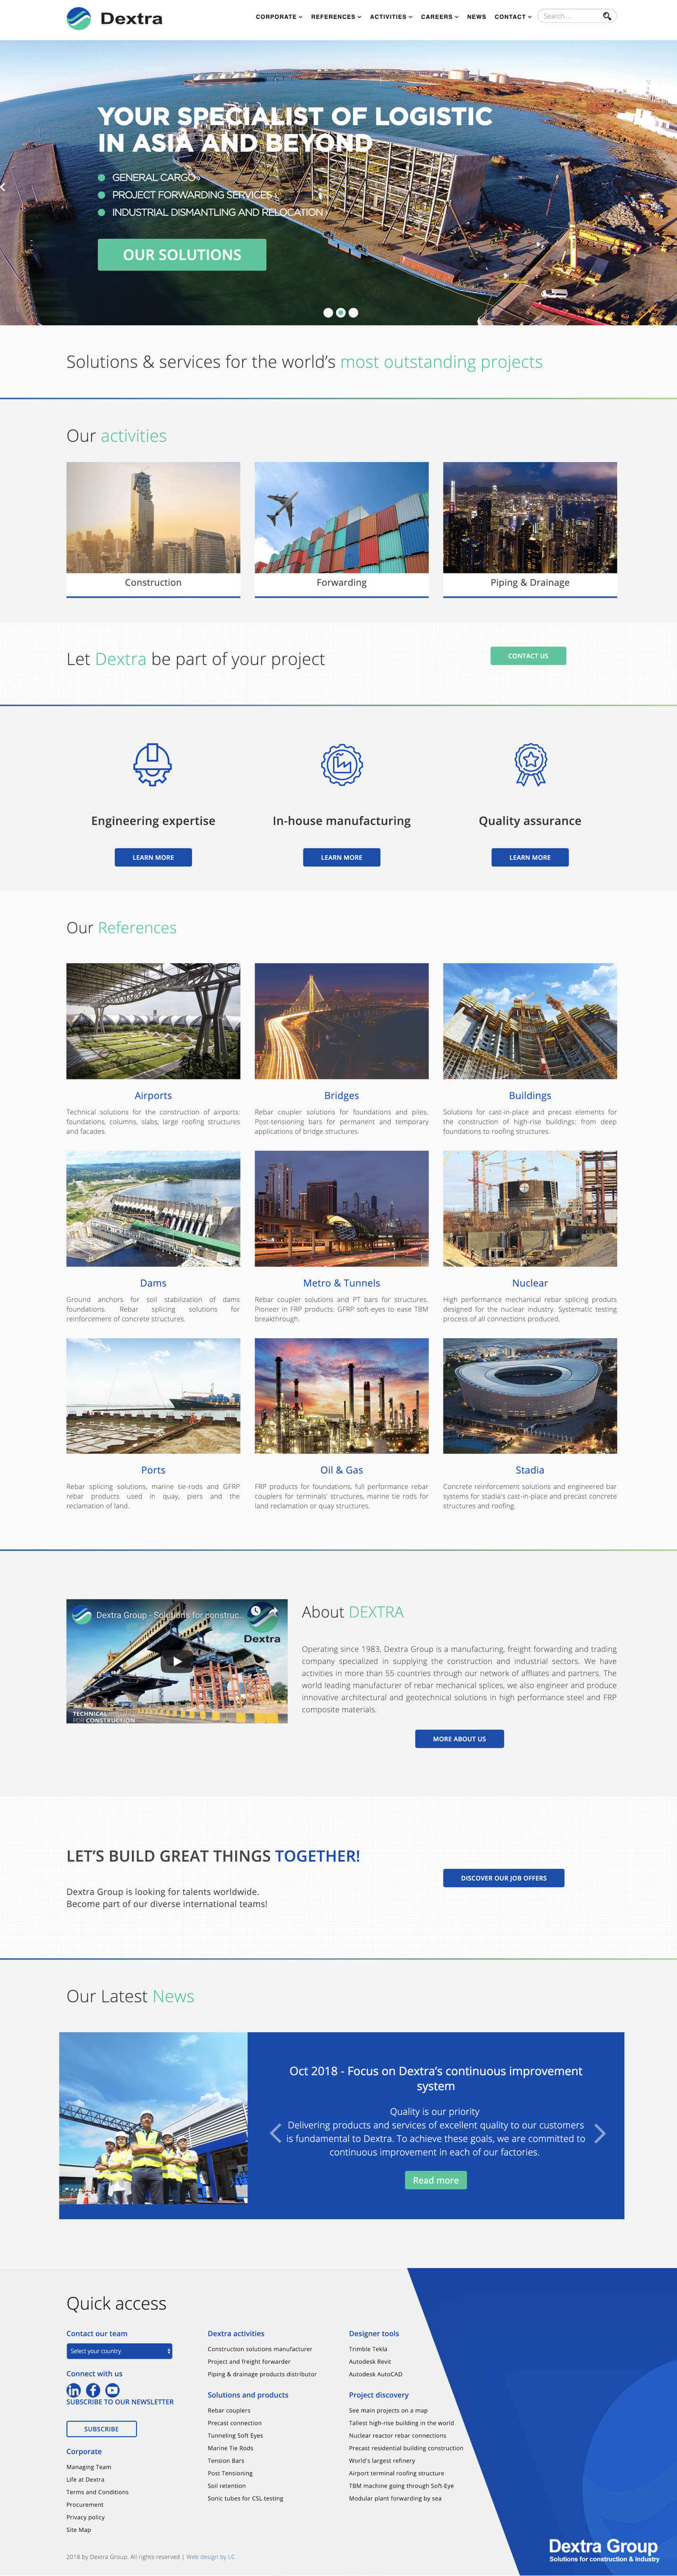Viewport: 677px width, 2576px height.
Task: Expand the References menu
Action: tap(336, 17)
